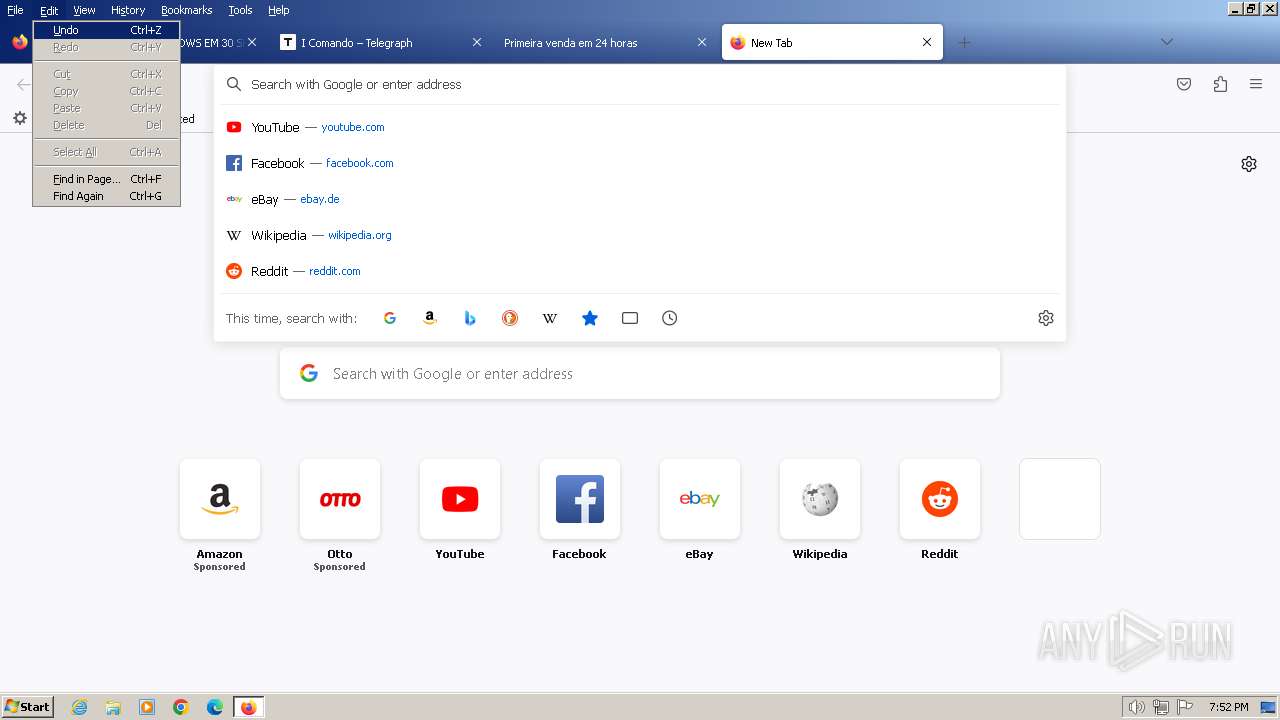The image size is (1280, 720).
Task: Open the Windows Start menu
Action: pos(27,707)
